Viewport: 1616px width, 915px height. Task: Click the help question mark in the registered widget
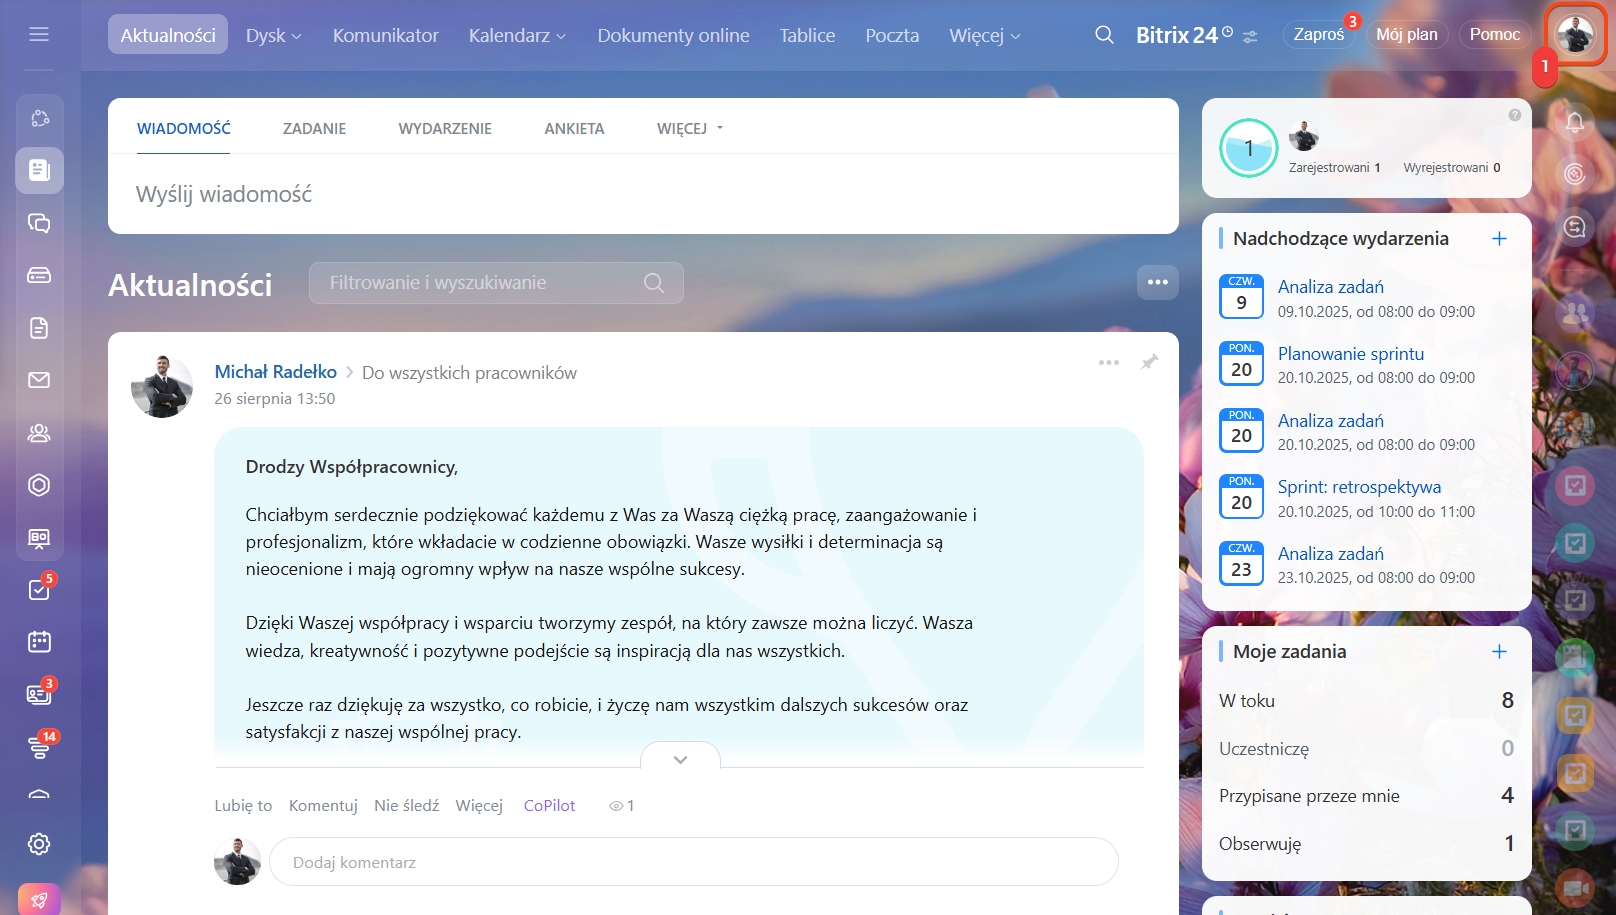(x=1514, y=116)
